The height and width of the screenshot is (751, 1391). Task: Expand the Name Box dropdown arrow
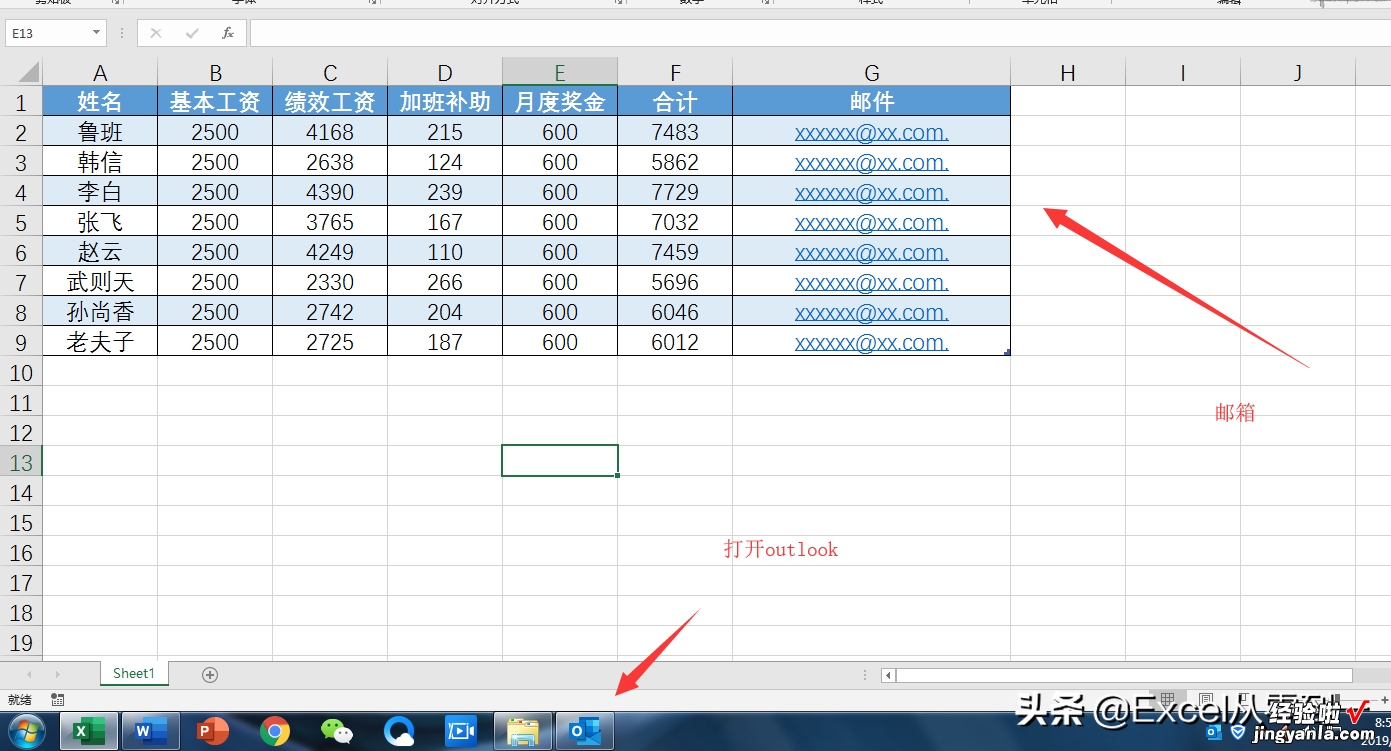pos(97,33)
